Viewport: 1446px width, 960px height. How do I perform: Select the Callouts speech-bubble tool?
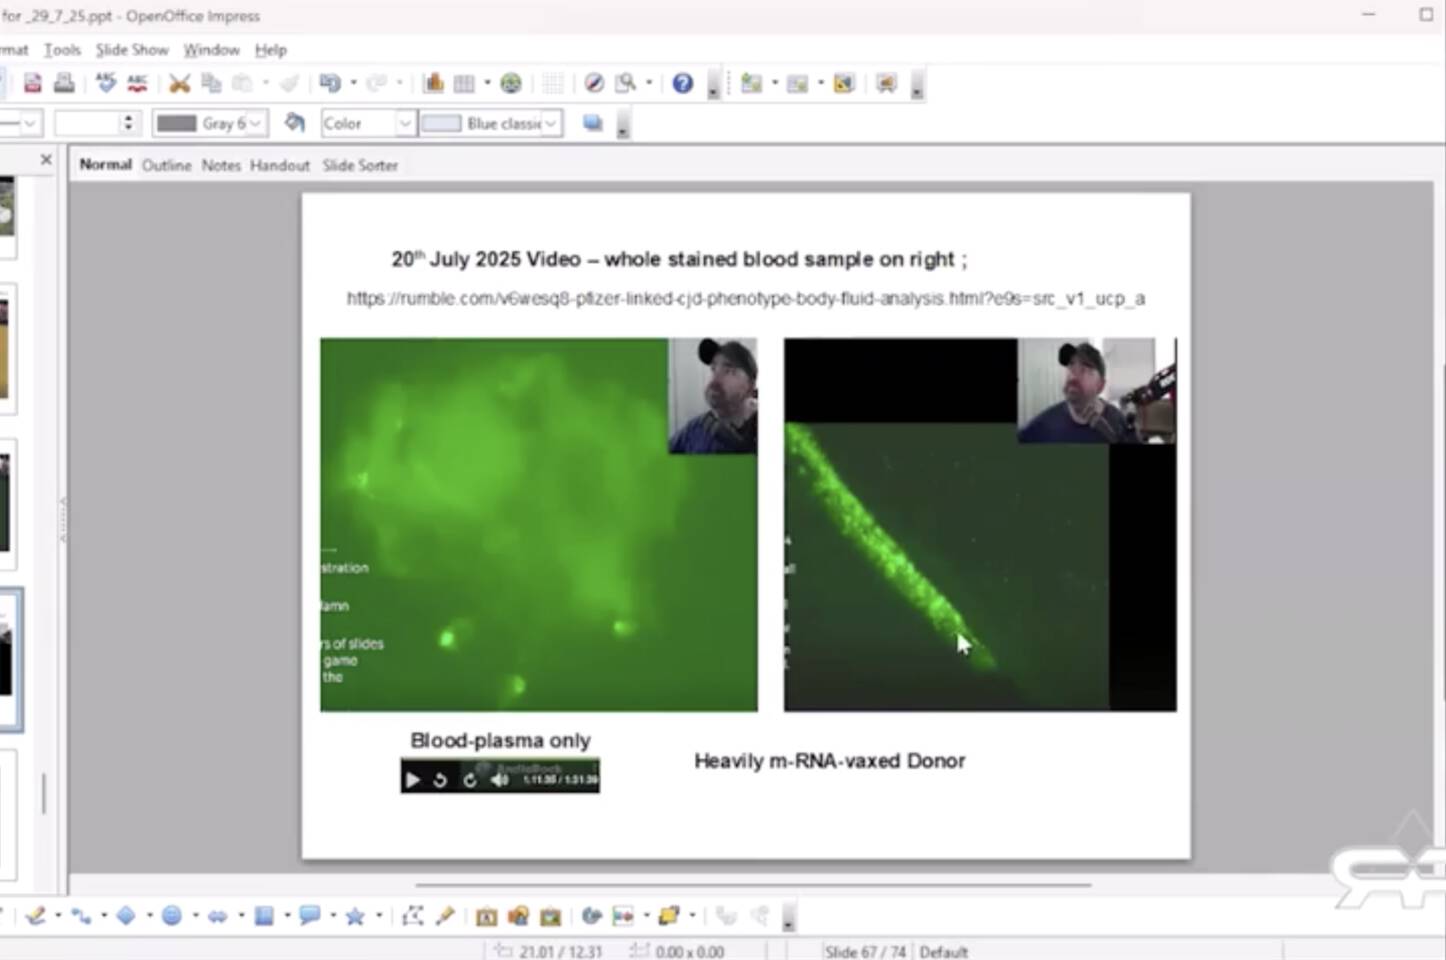click(x=310, y=915)
